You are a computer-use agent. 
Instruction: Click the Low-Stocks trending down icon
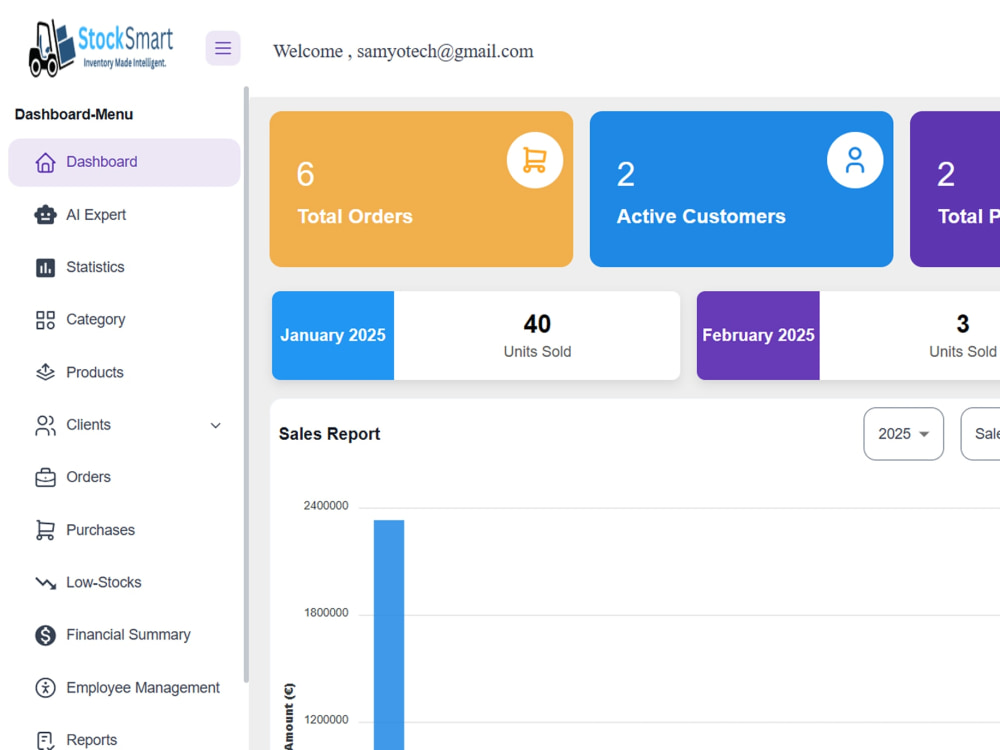pos(45,583)
